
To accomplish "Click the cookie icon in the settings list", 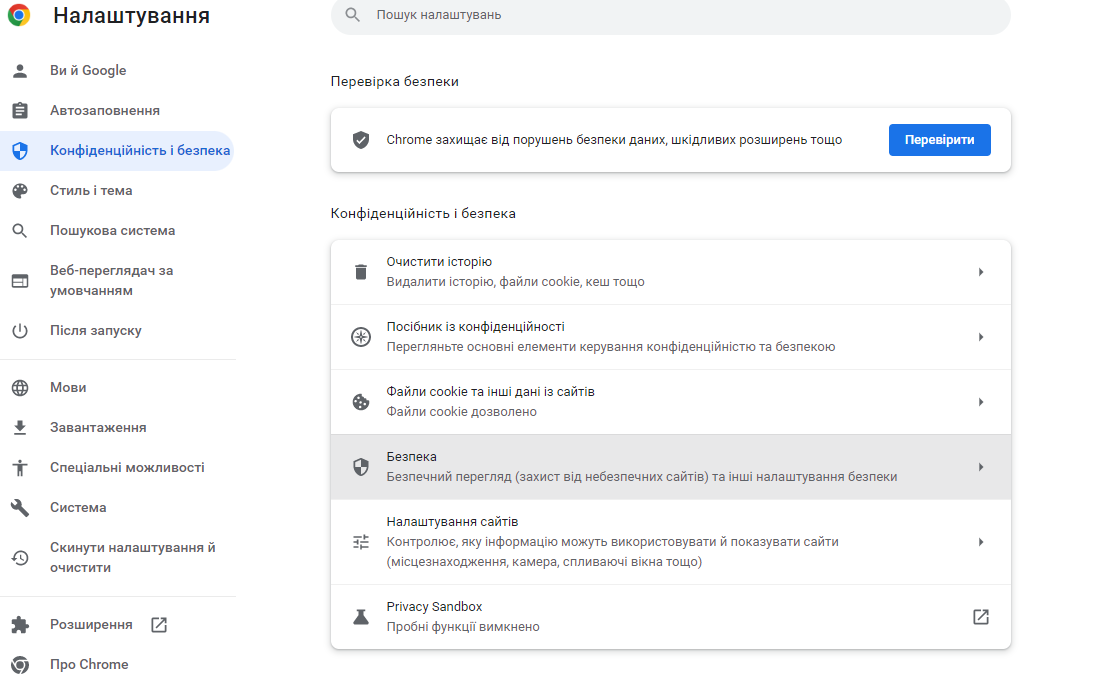I will (x=361, y=401).
